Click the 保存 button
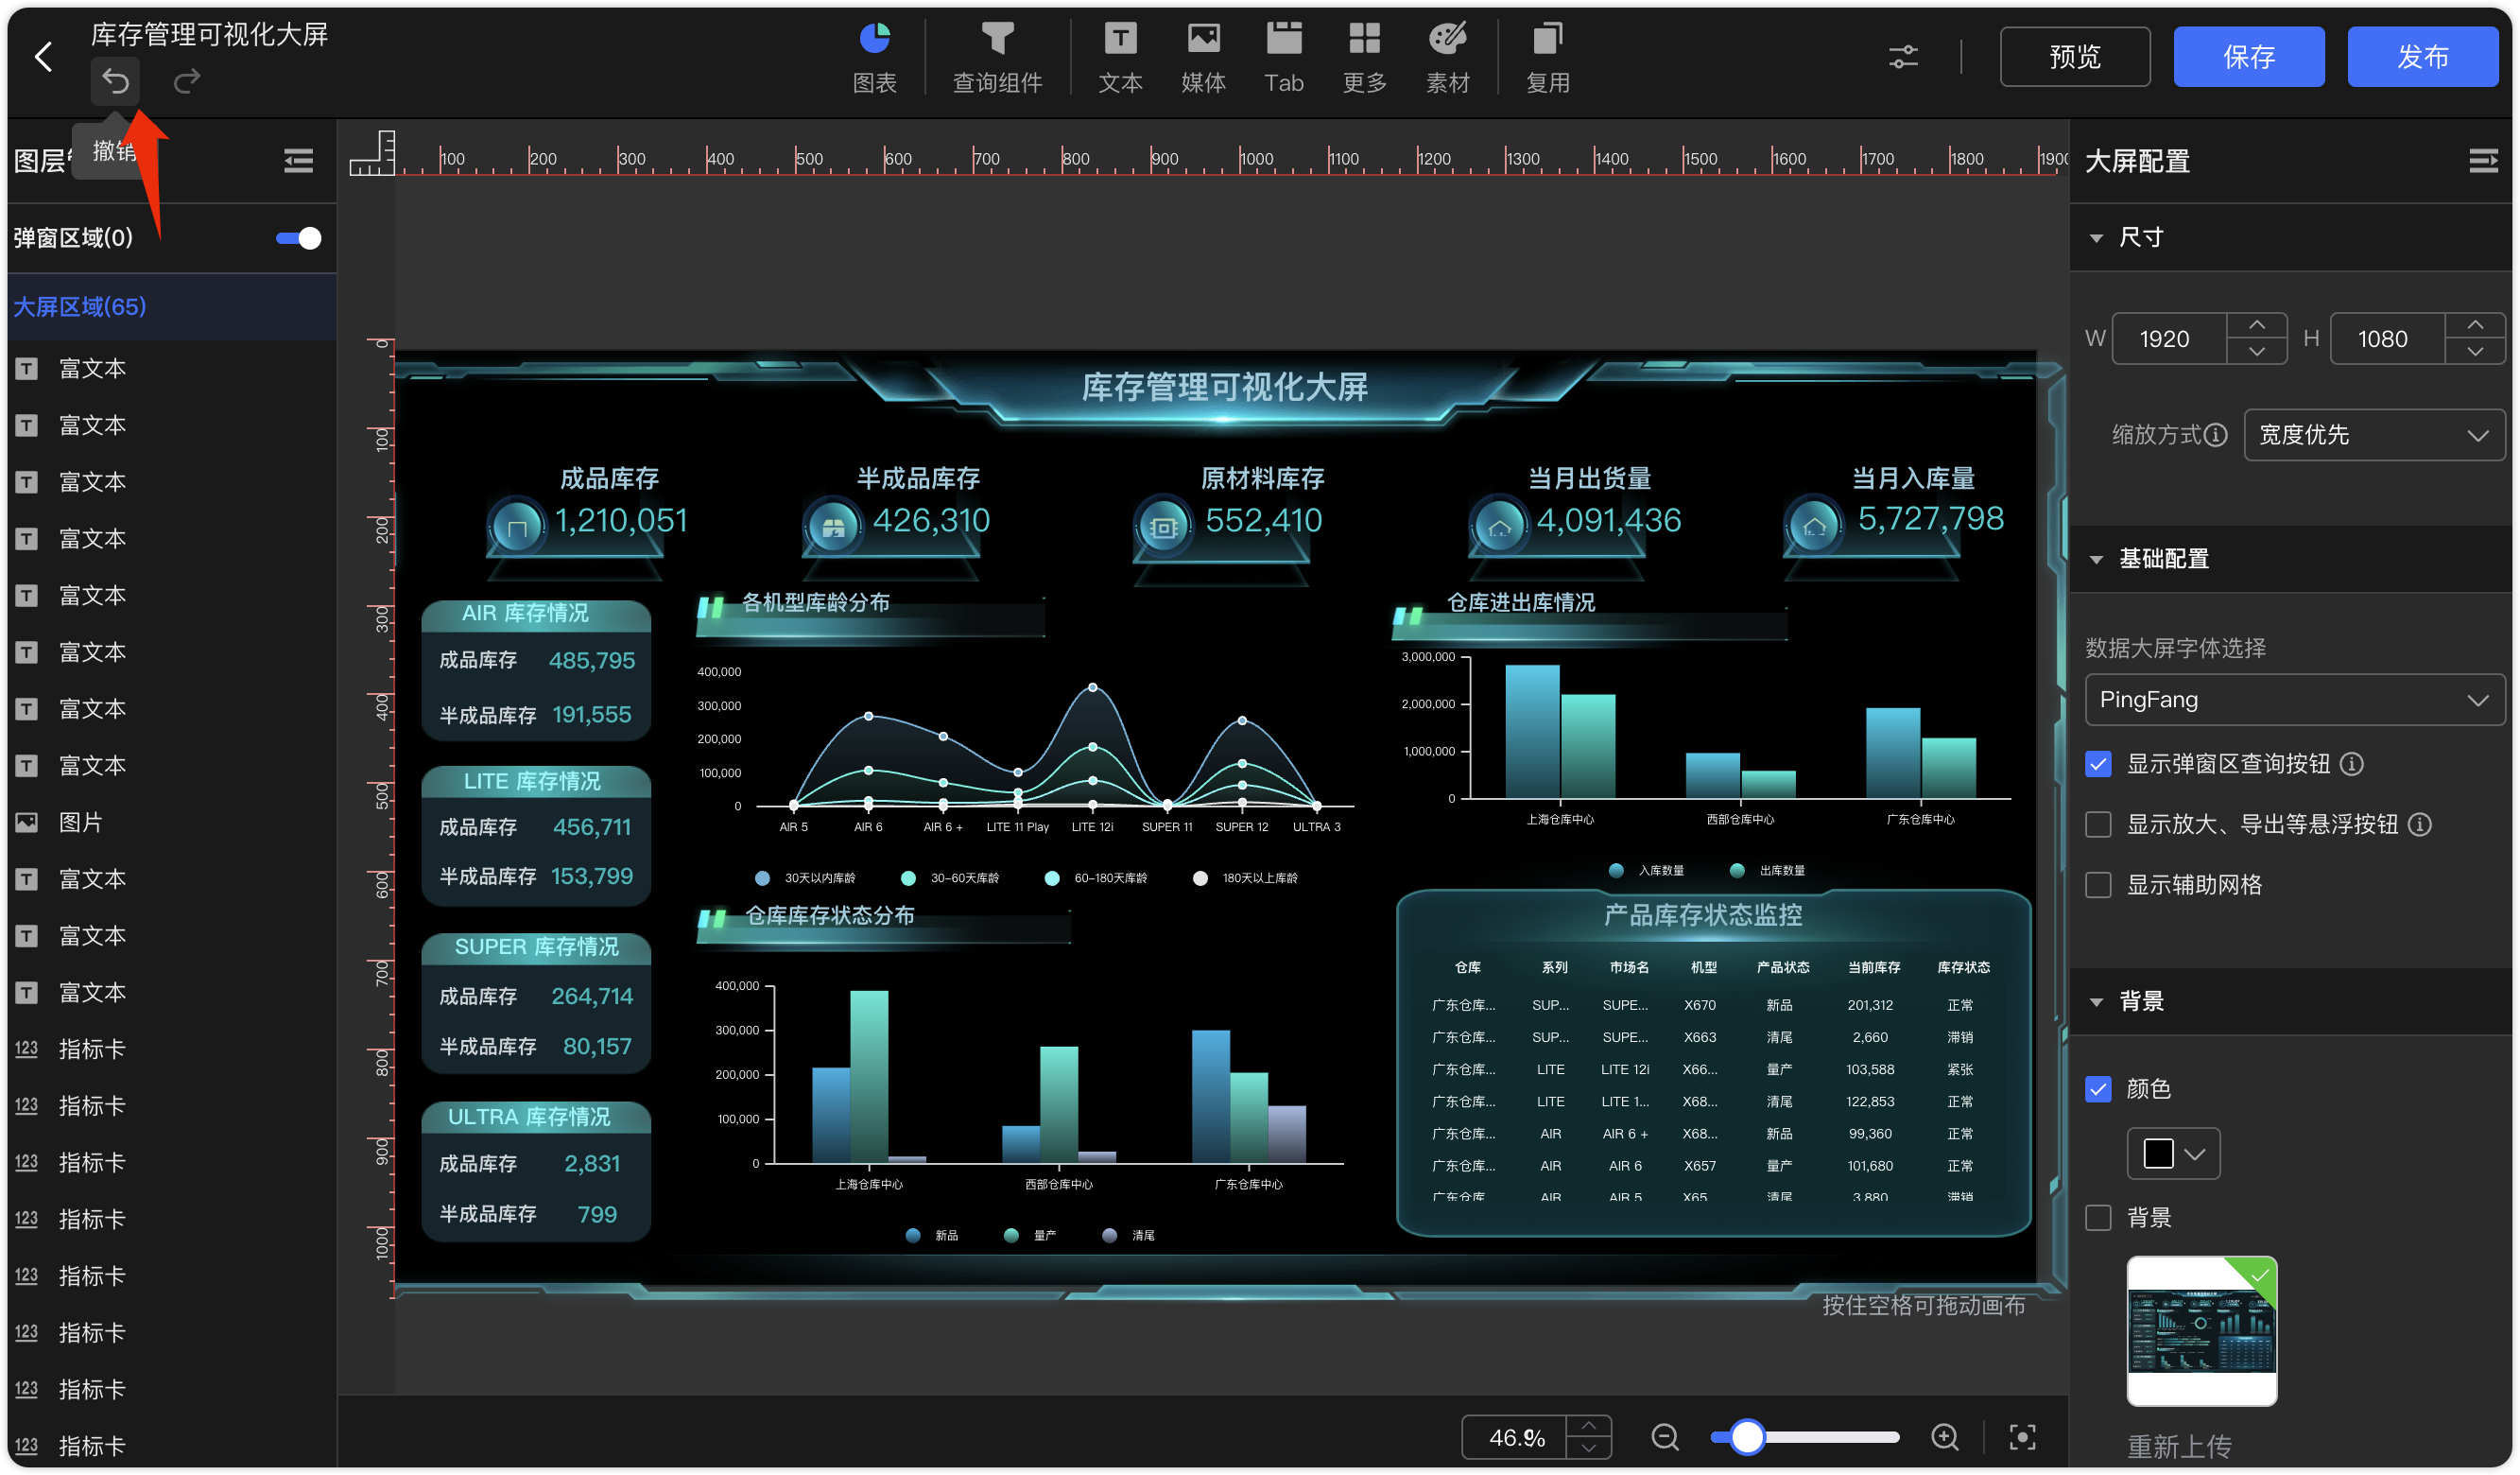 tap(2248, 57)
